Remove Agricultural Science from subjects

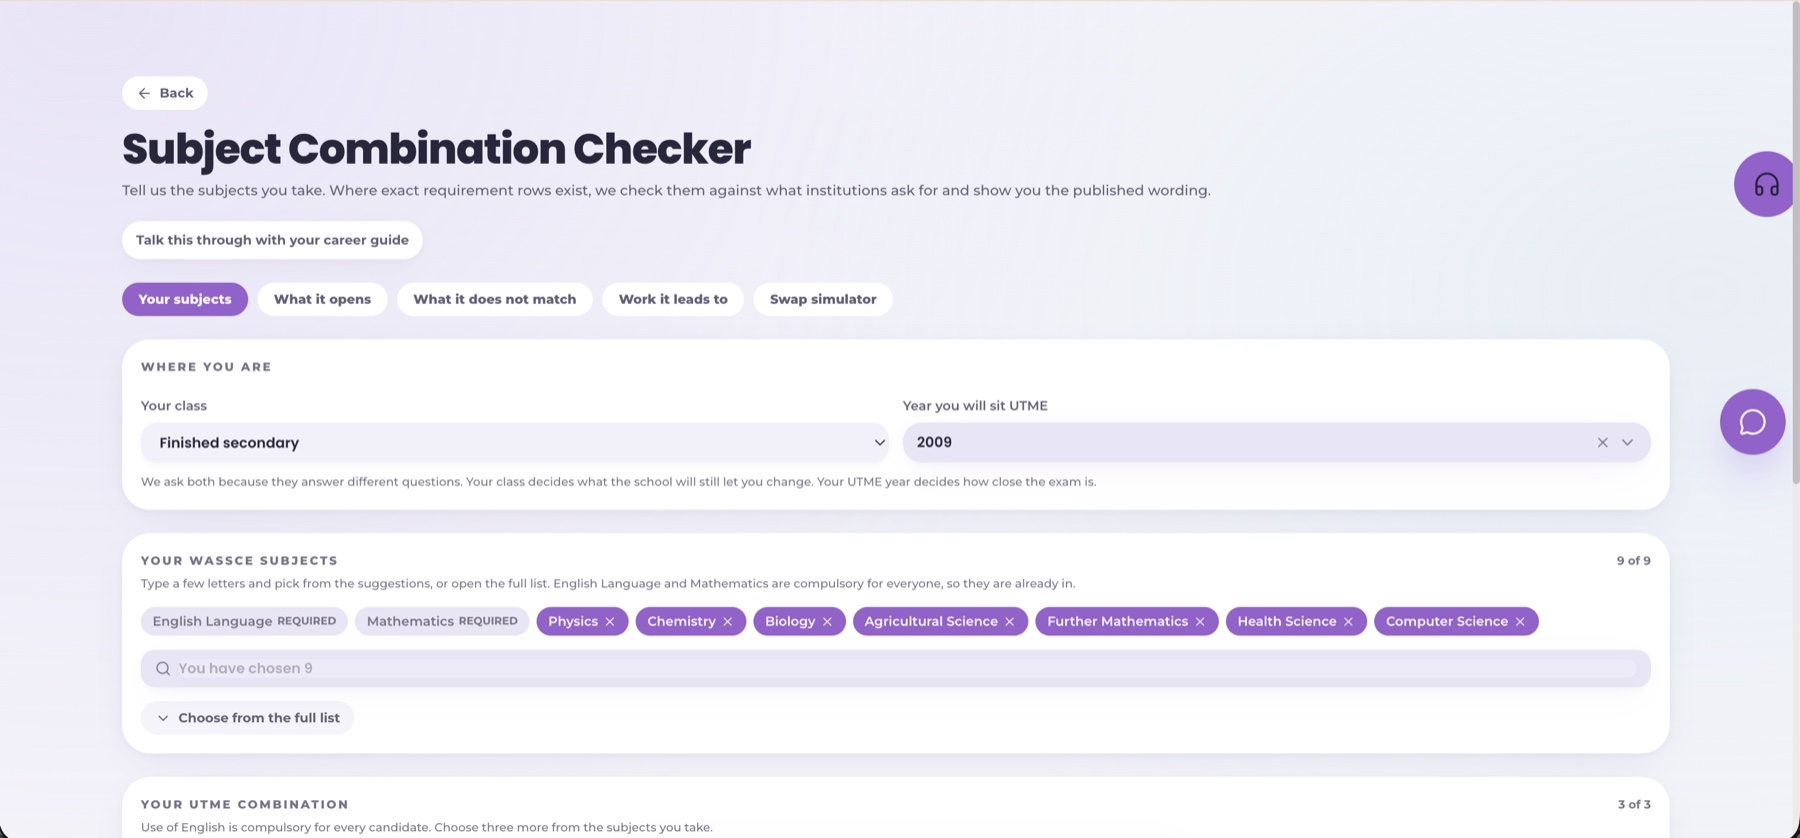(x=1010, y=622)
